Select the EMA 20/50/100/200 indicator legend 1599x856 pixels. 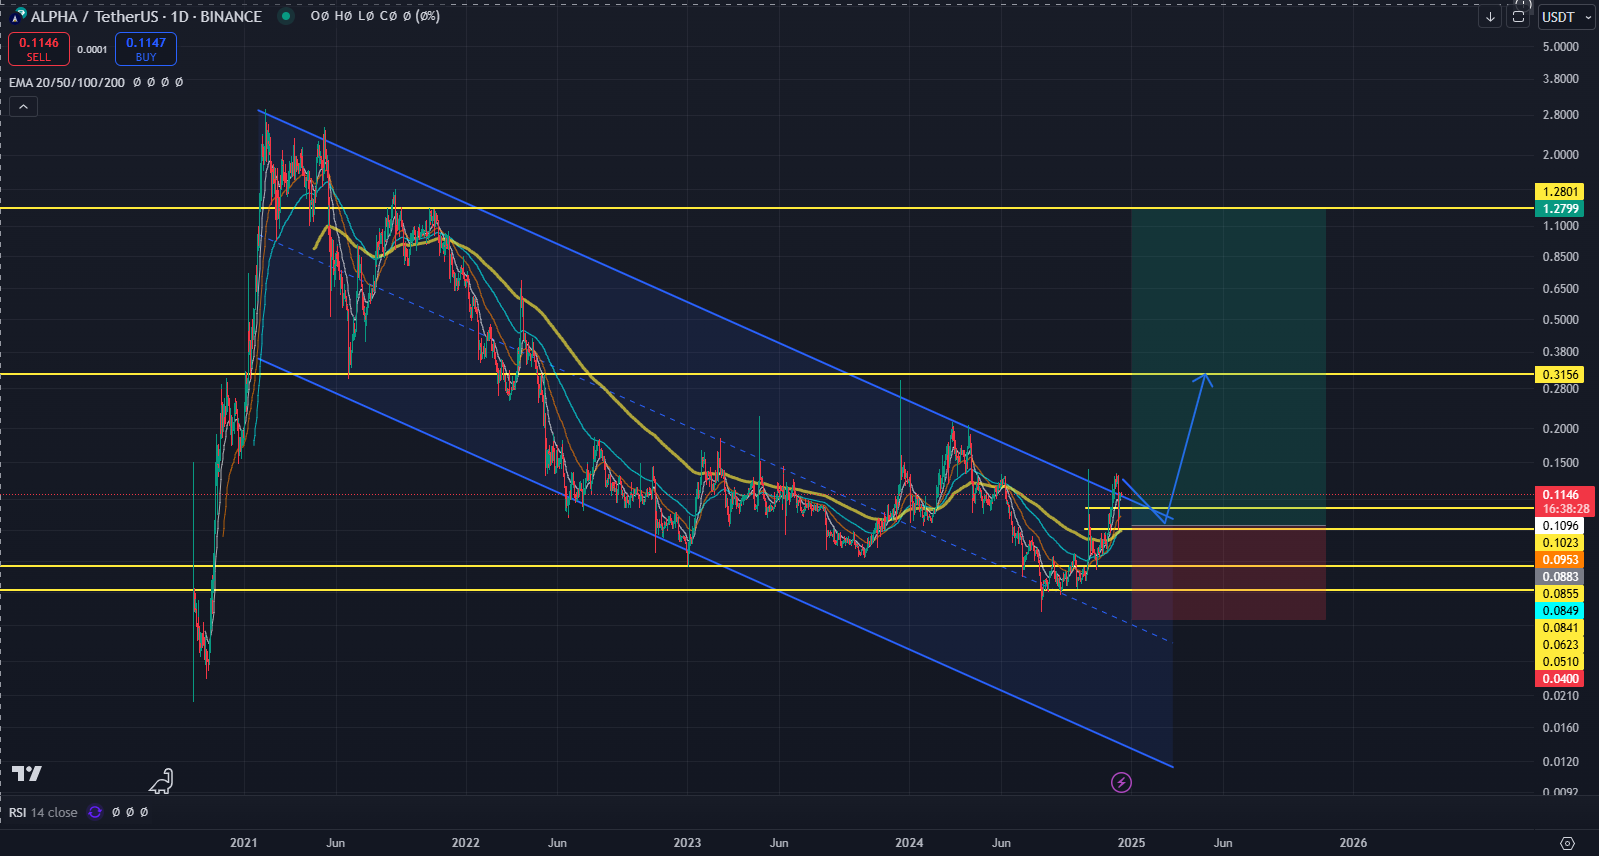[x=67, y=82]
